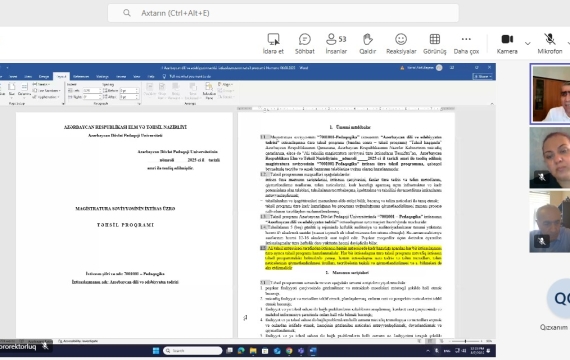Open Task View on the shared taskbar
The image size is (570, 360).
pos(229,351)
